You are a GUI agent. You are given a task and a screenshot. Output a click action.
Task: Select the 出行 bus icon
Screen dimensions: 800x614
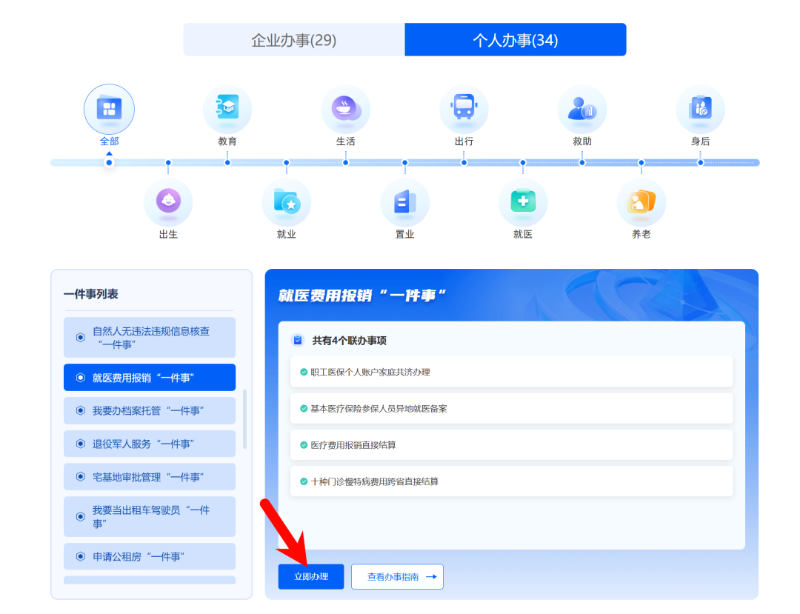pos(464,109)
